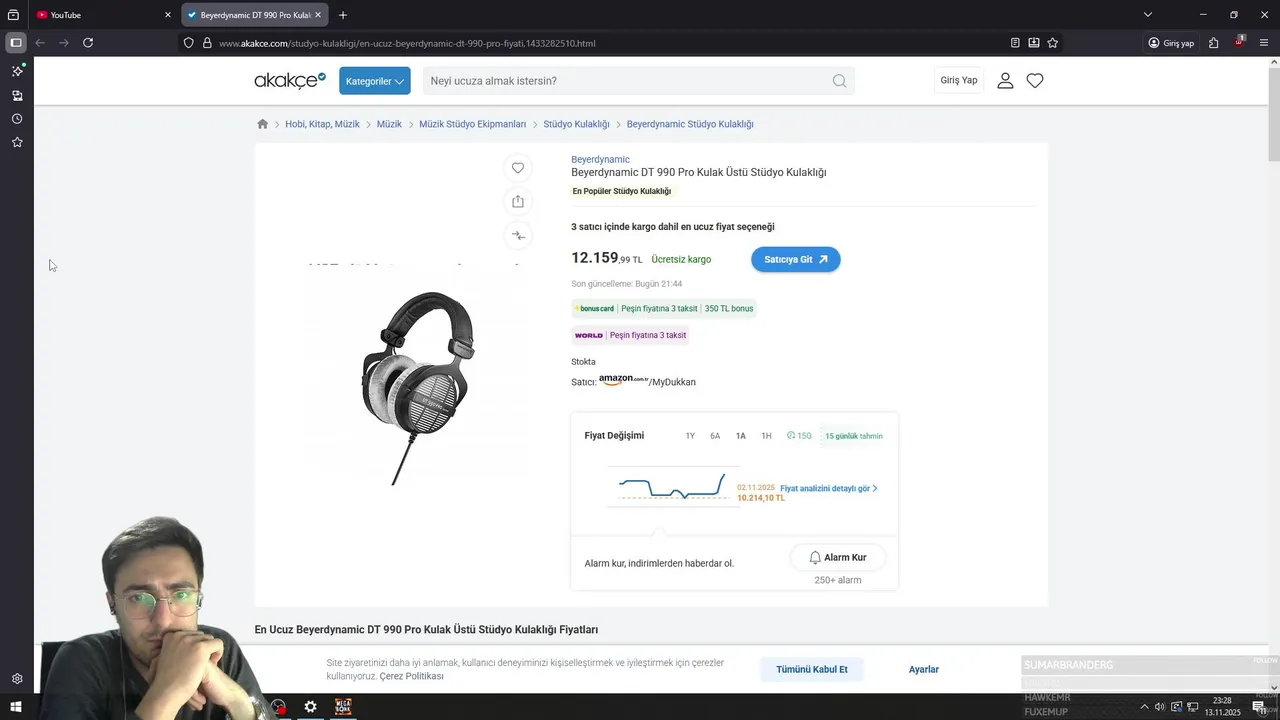Click Giriş Yap button on akakçe header
Screen dimensions: 1280x720
(x=959, y=80)
